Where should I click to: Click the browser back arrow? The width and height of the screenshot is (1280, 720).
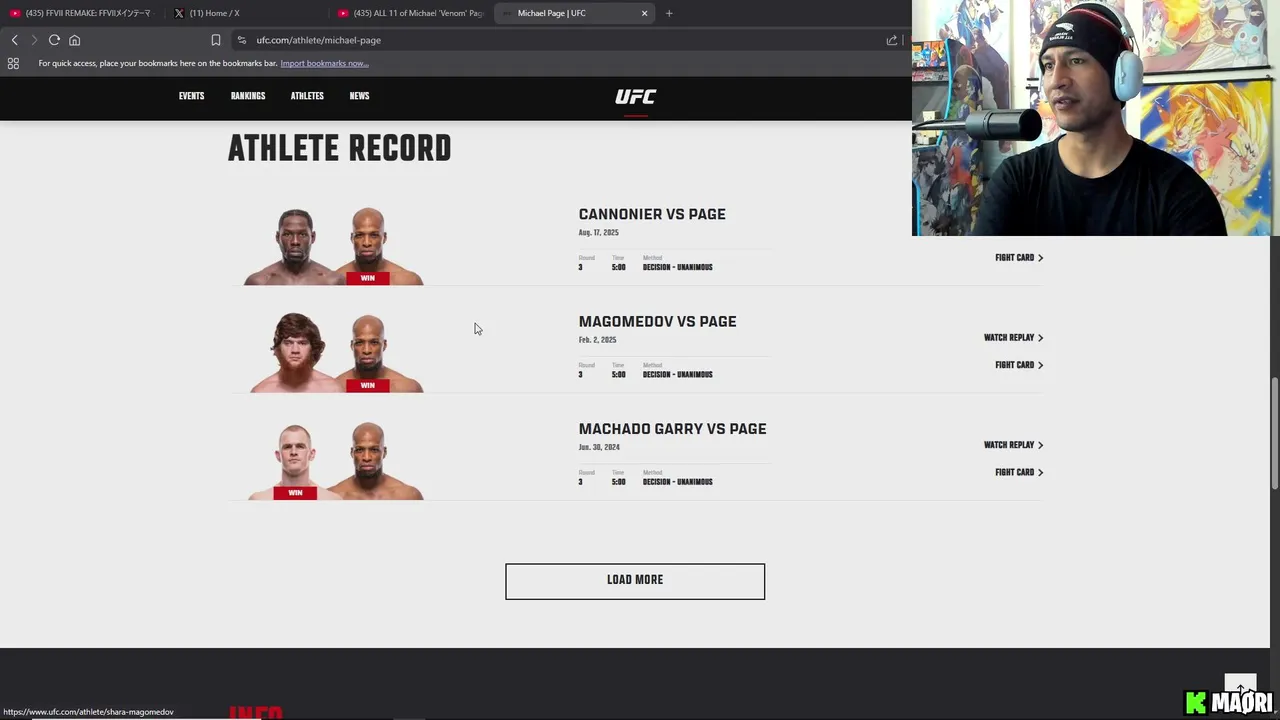(x=14, y=40)
